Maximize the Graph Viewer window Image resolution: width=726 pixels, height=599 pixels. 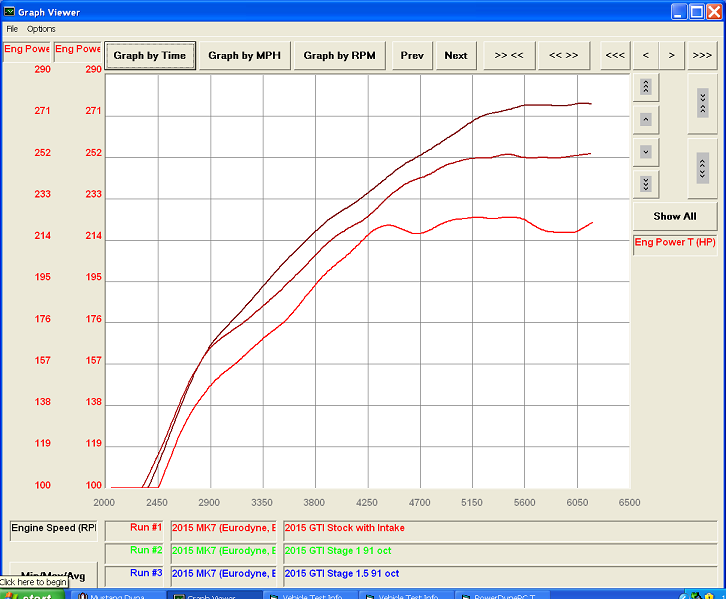point(696,12)
